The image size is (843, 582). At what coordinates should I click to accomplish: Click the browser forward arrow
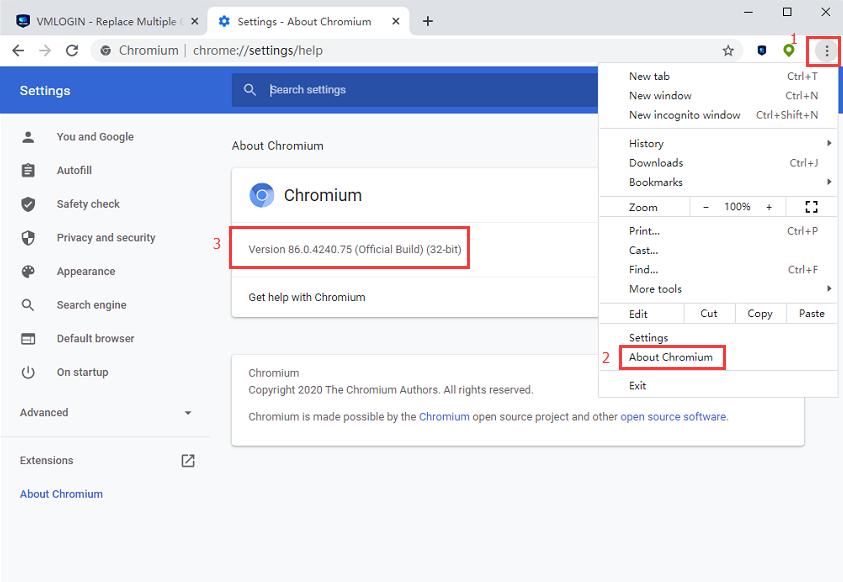[45, 51]
